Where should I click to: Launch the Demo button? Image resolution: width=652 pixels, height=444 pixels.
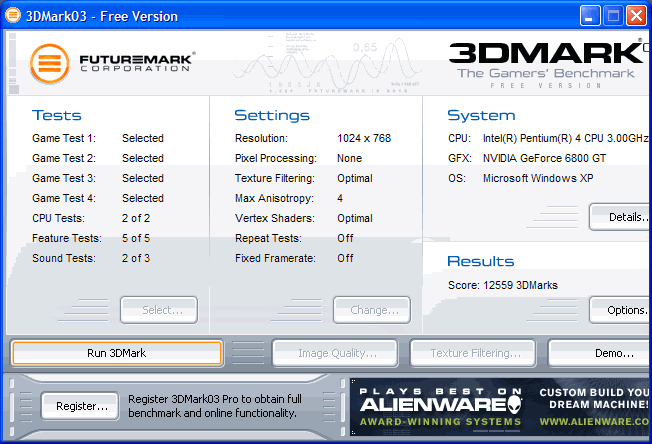pyautogui.click(x=600, y=353)
